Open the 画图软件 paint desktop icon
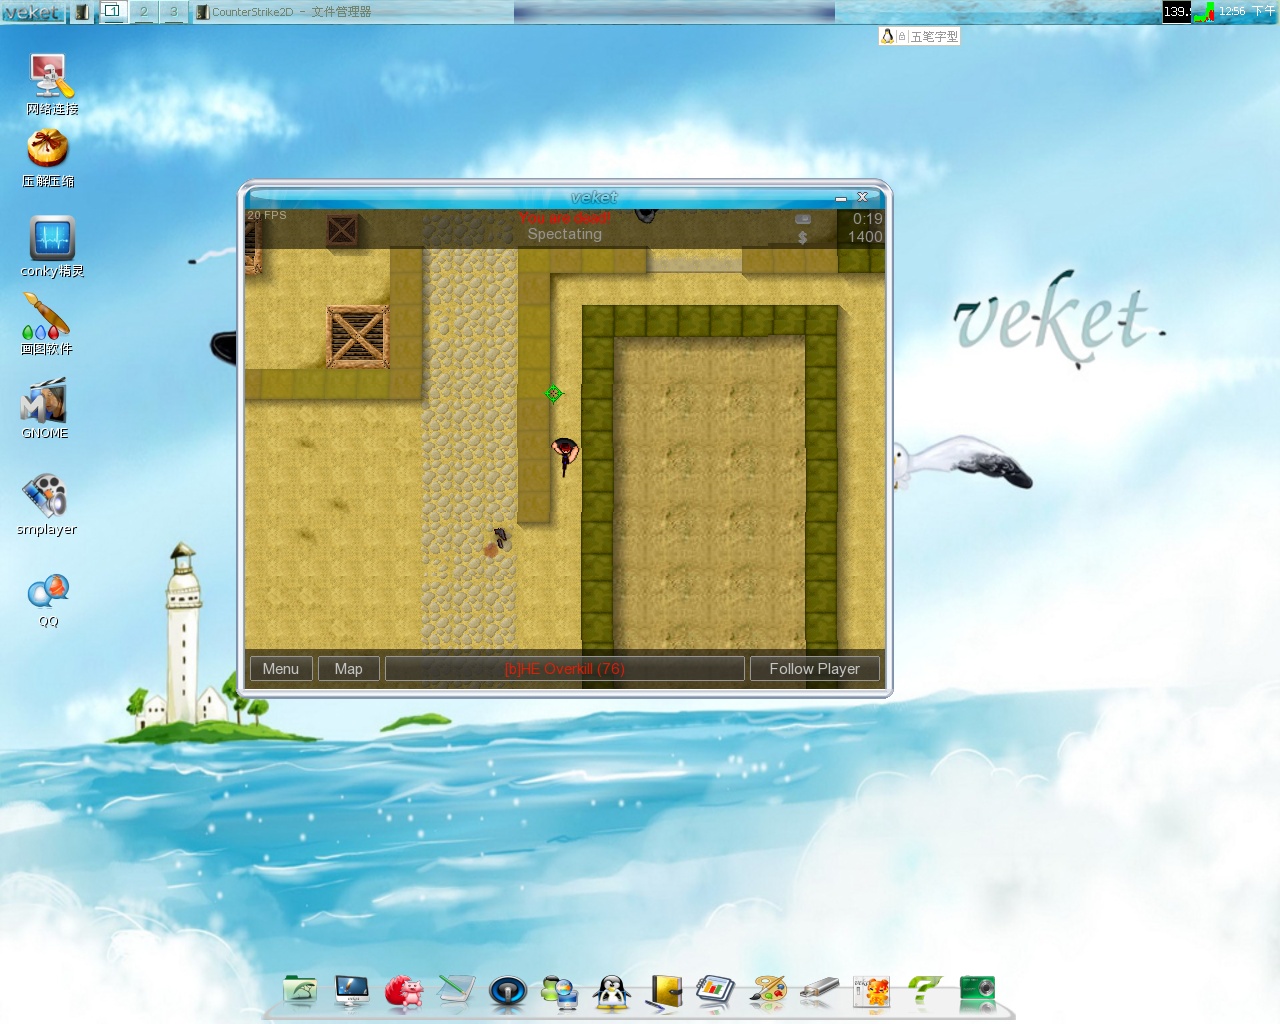1280x1024 pixels. coord(46,324)
